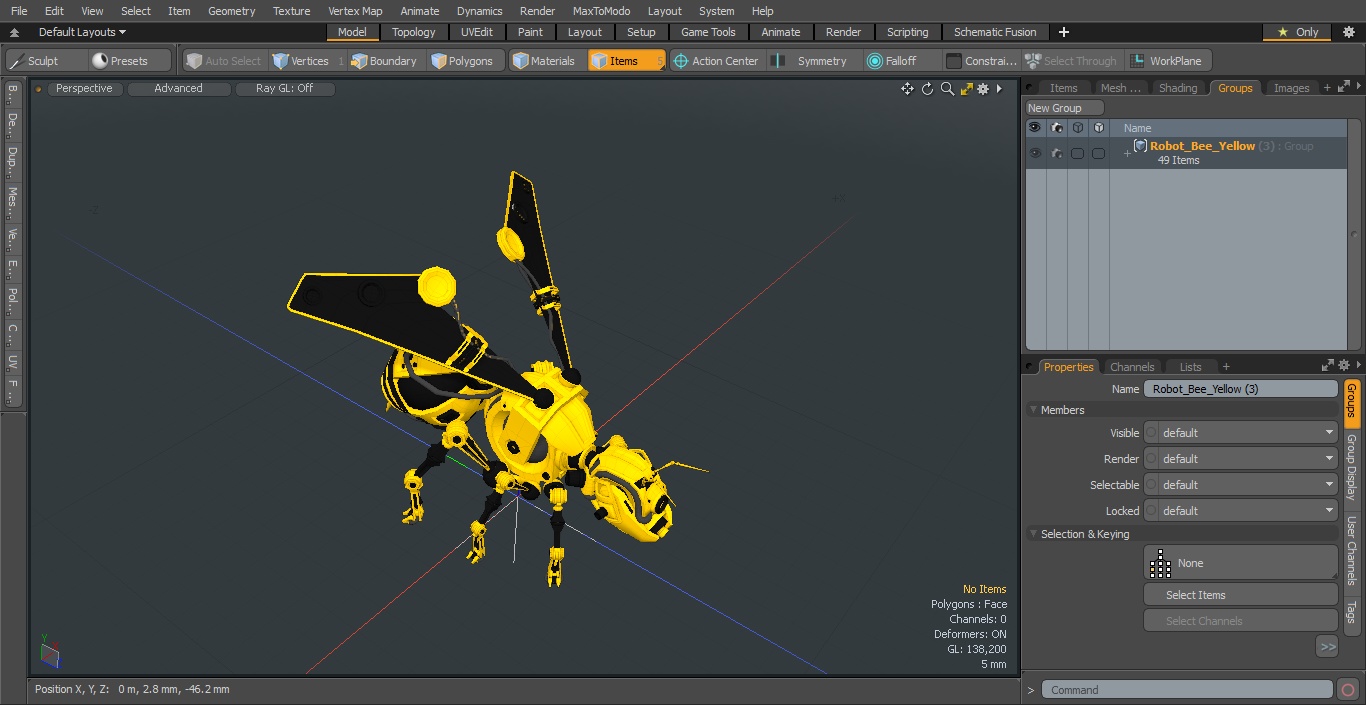
Task: Toggle Select Through
Action: click(1072, 61)
